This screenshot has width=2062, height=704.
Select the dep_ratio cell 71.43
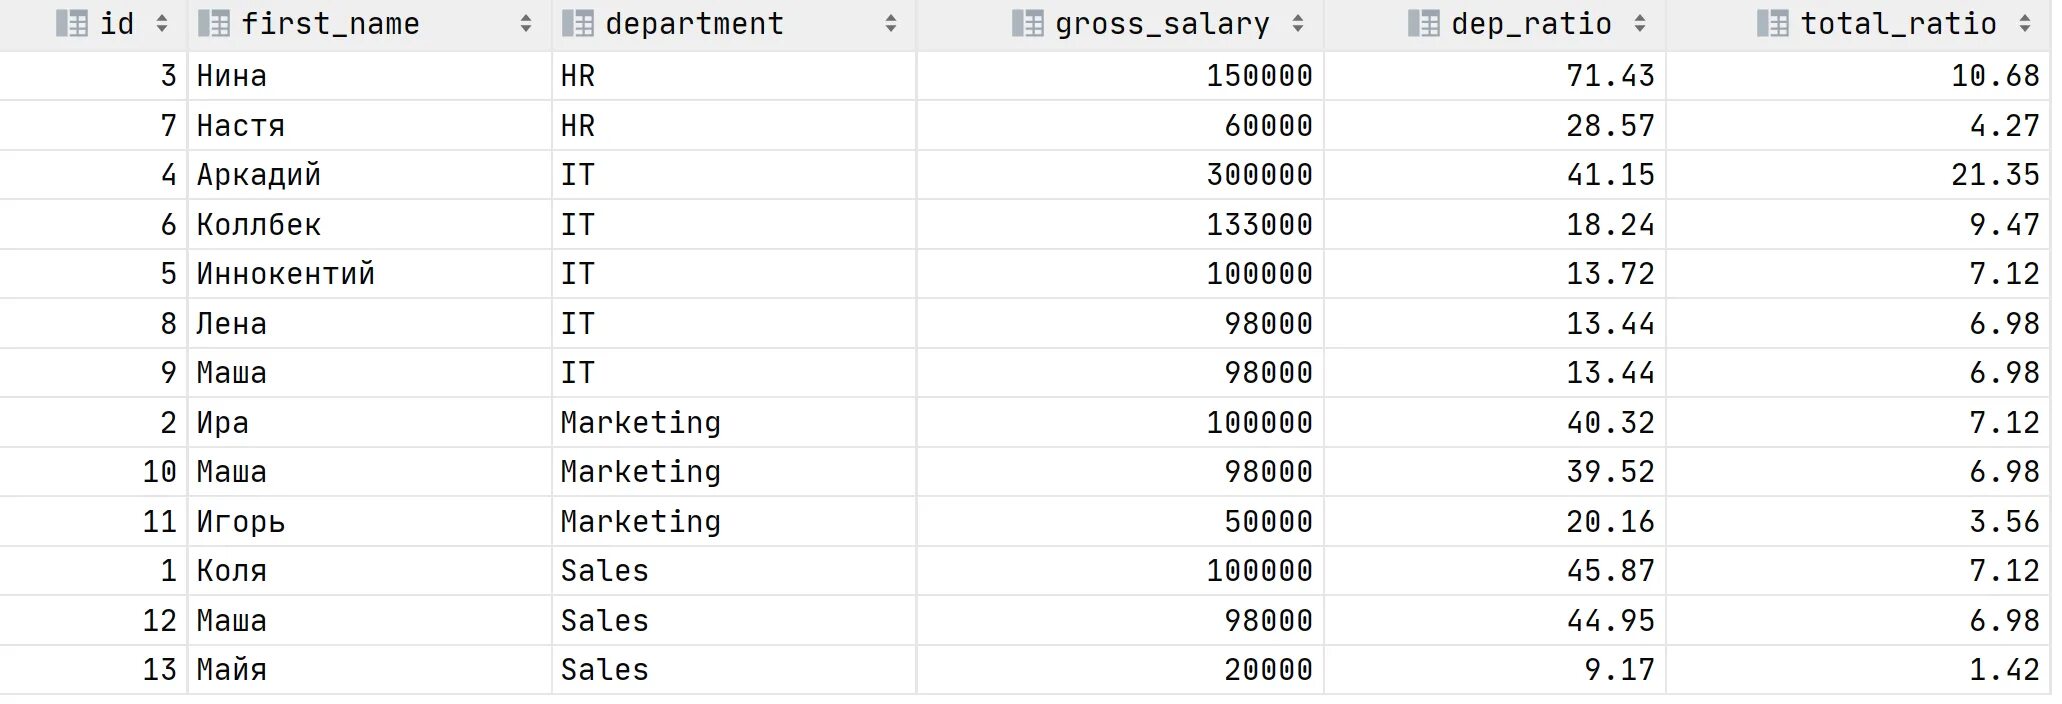(x=1495, y=76)
